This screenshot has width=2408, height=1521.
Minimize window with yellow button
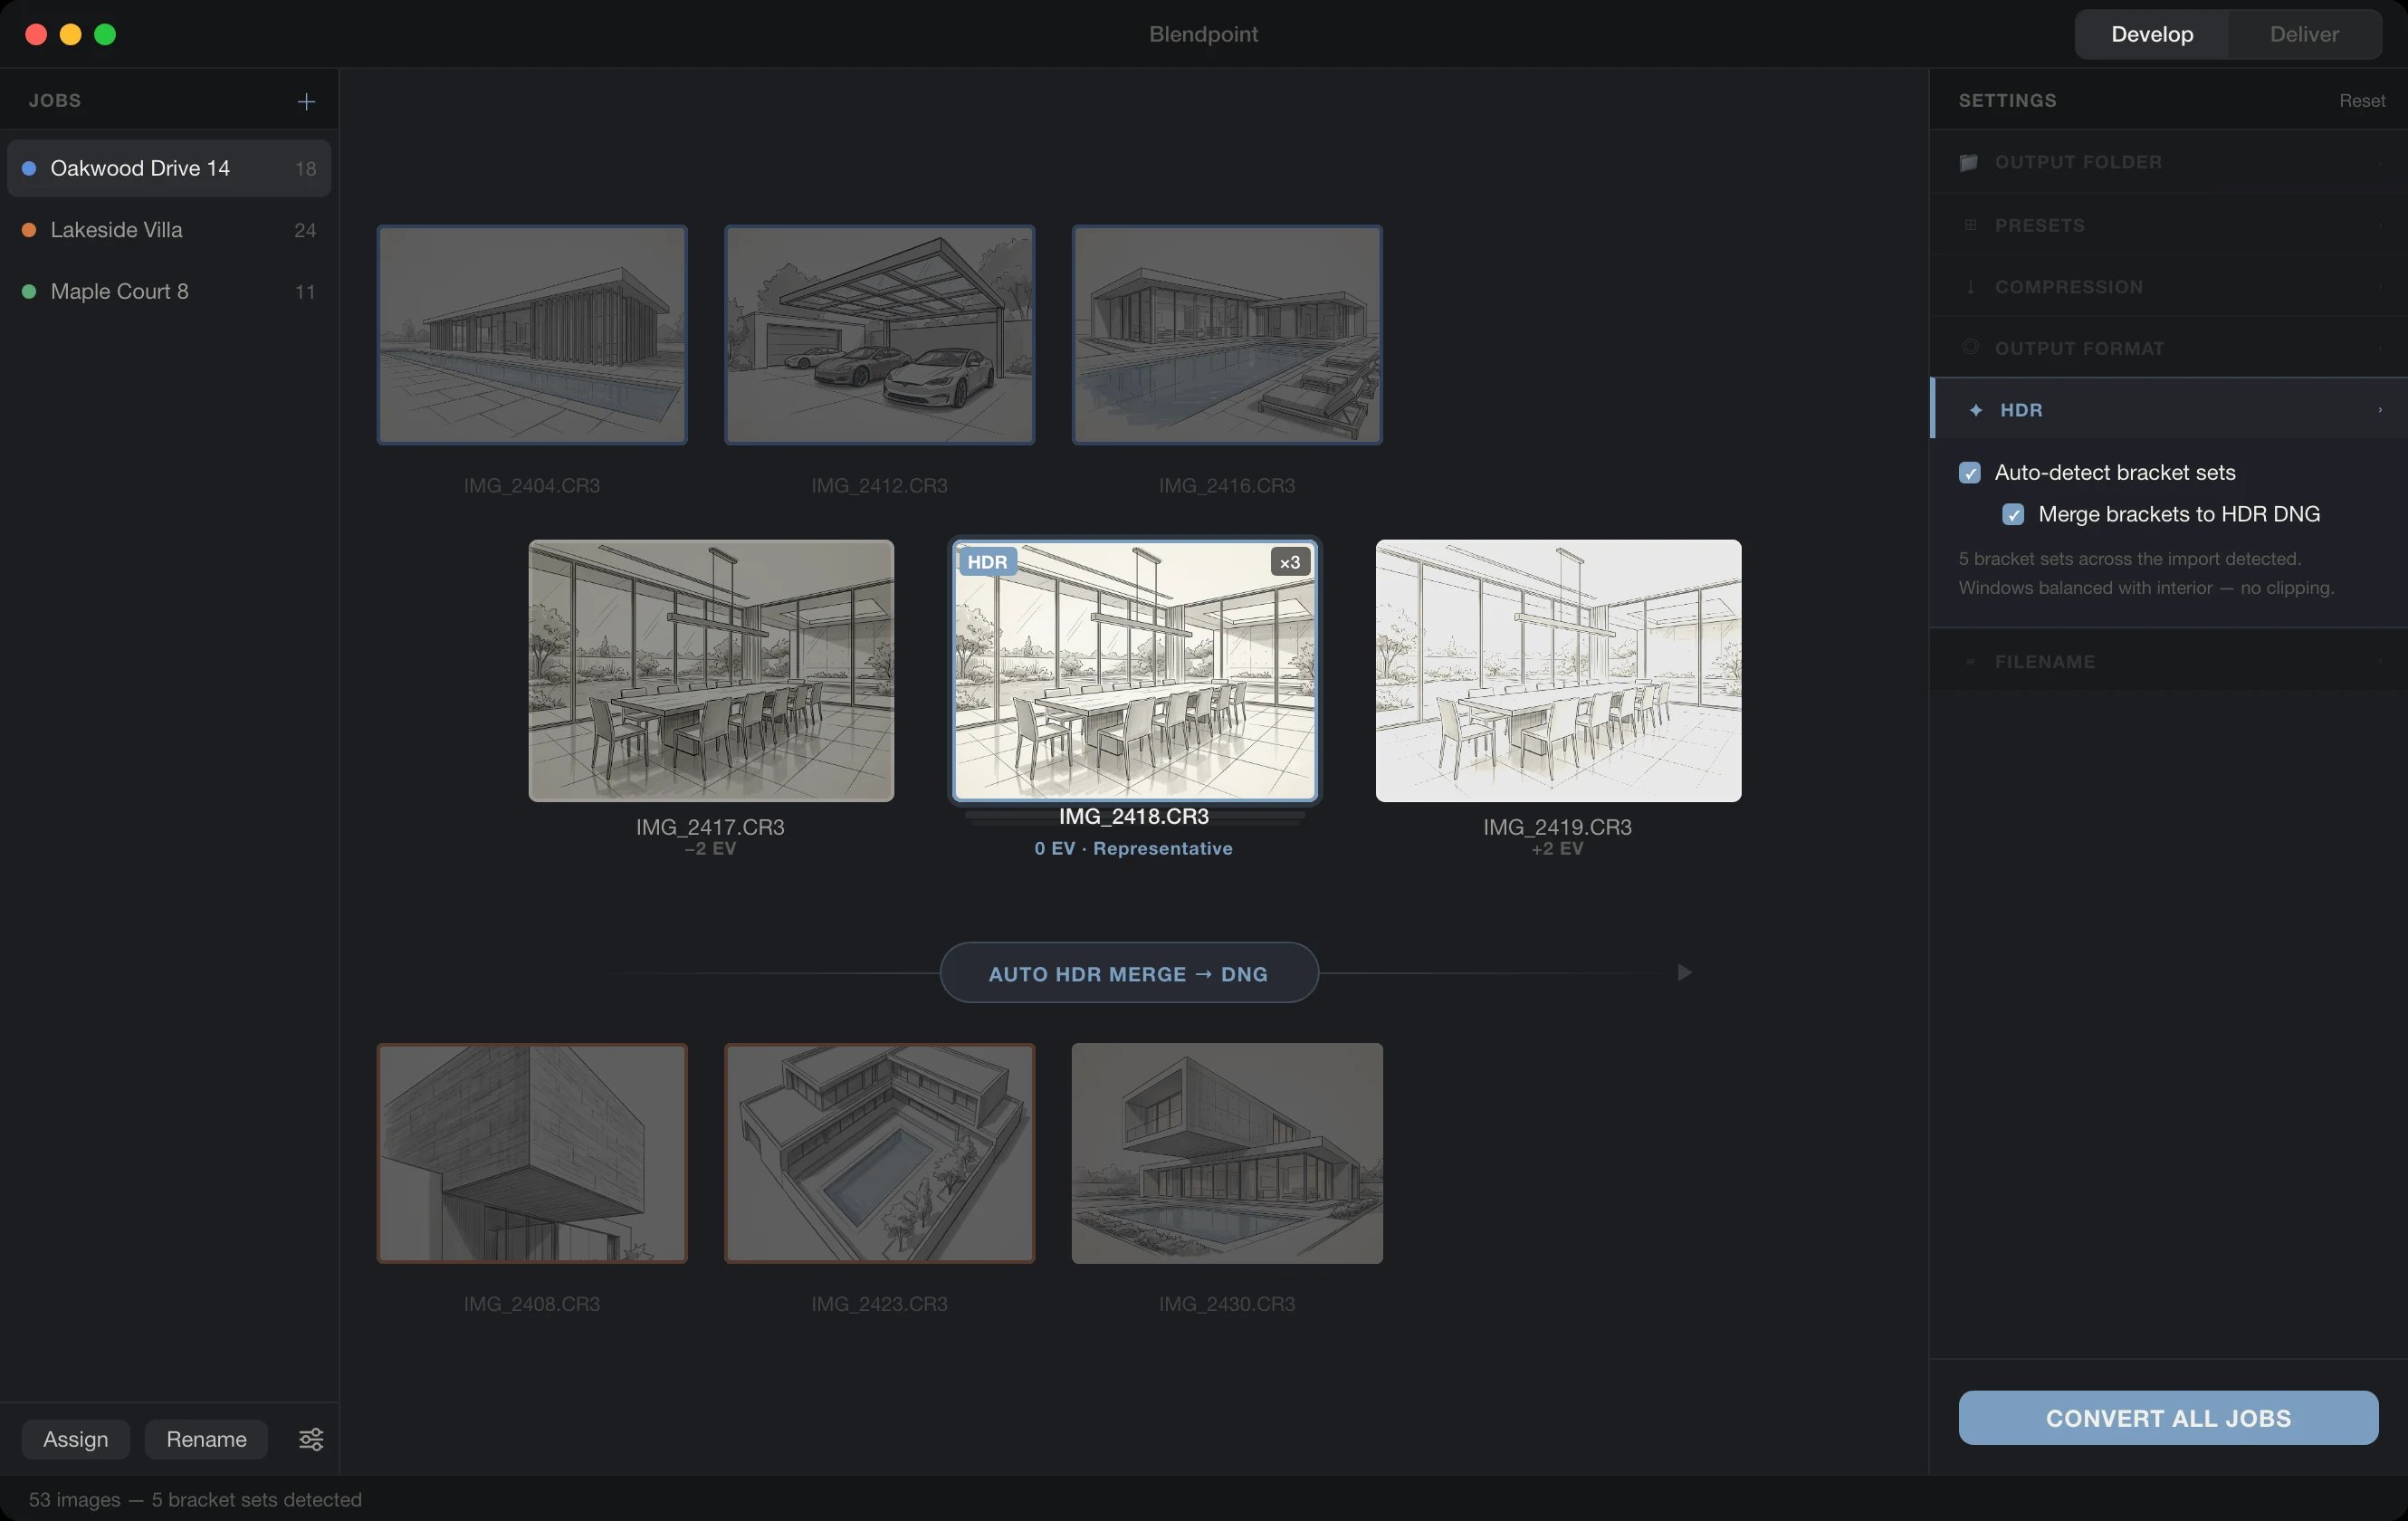70,34
